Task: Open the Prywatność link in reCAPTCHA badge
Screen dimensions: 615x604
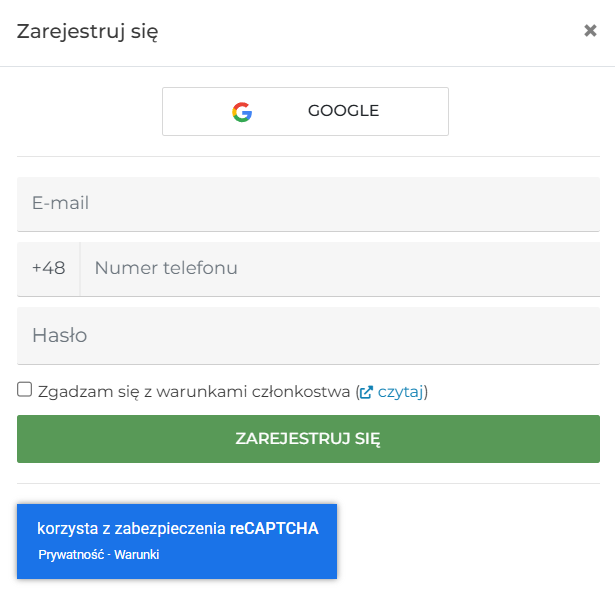Action: 73,555
